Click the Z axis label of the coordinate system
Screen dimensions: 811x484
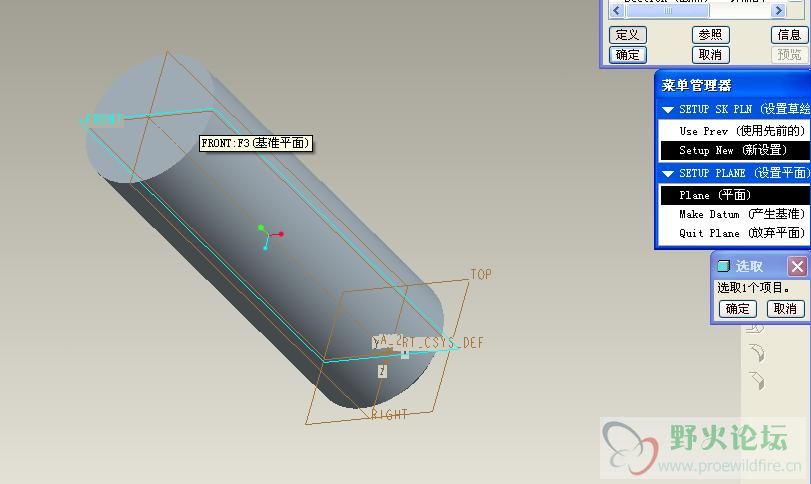[x=382, y=371]
